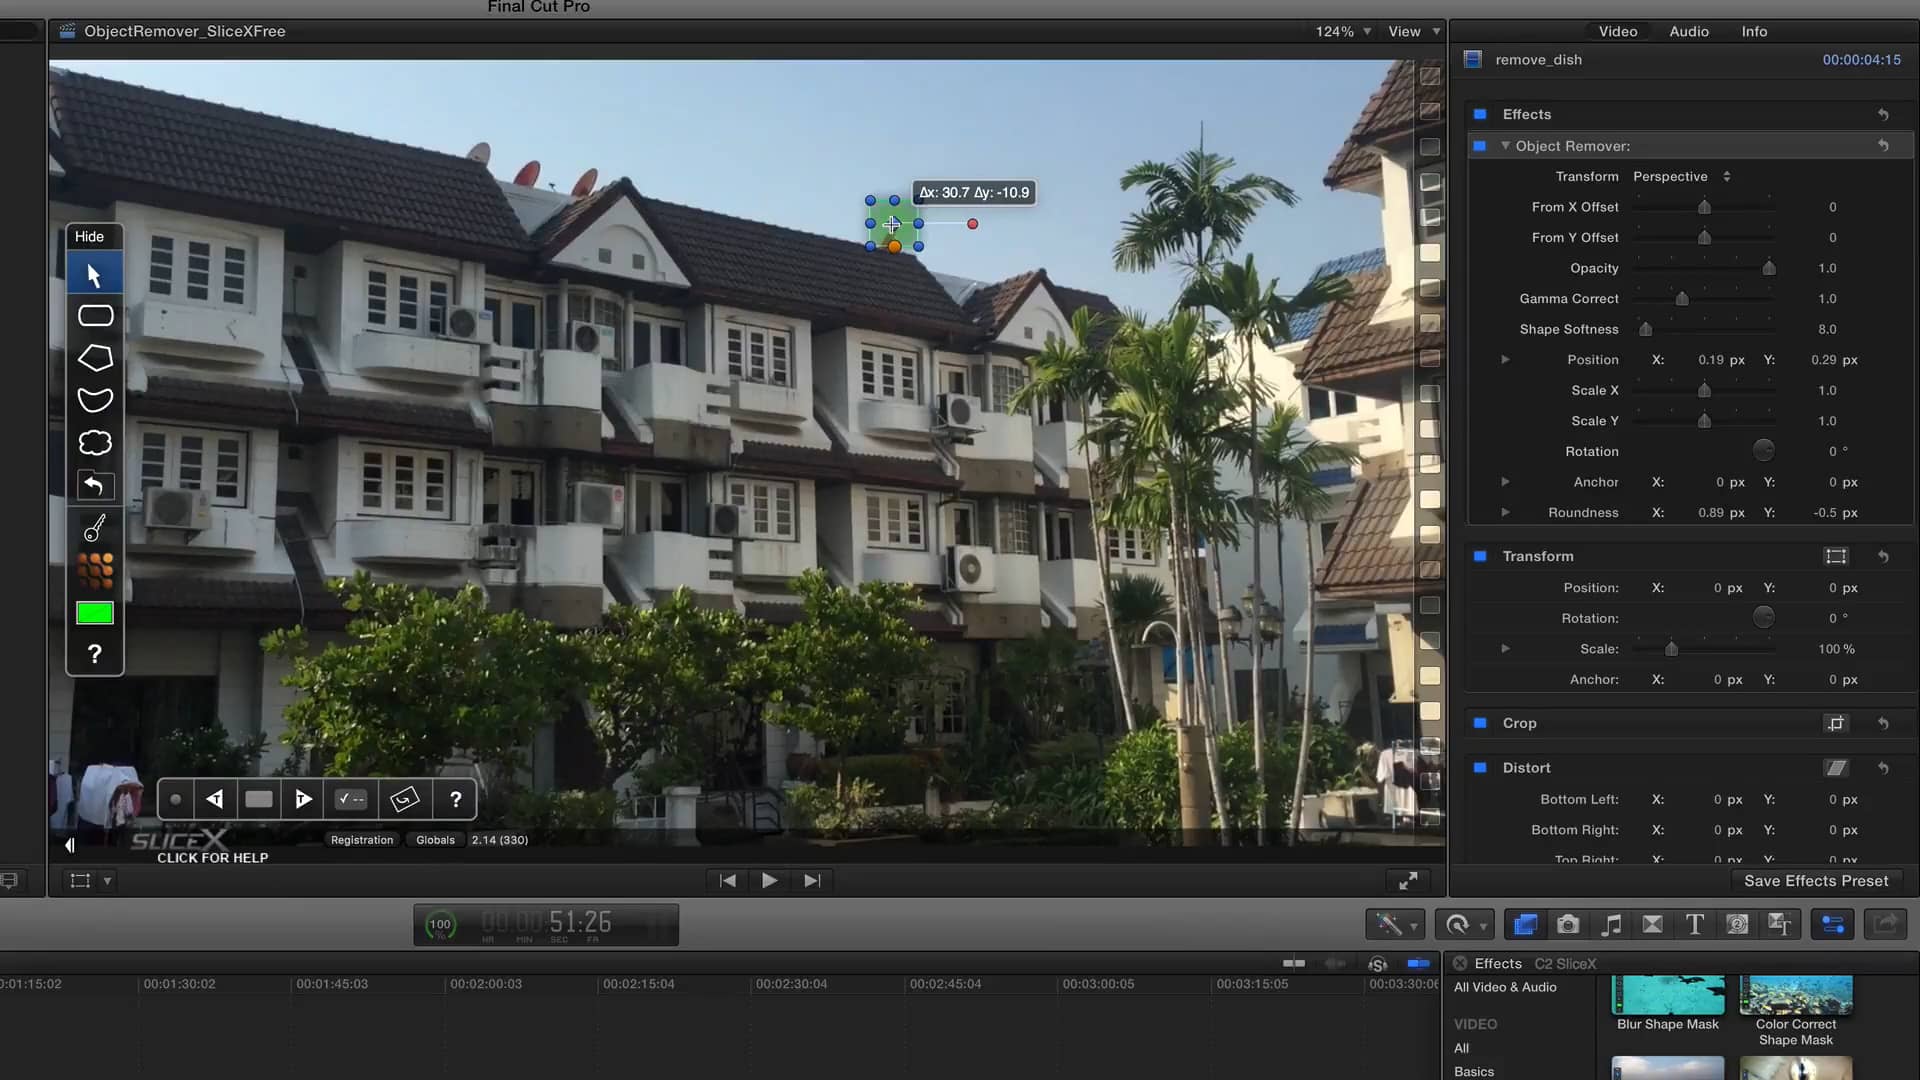The width and height of the screenshot is (1920, 1080).
Task: Open the Transitions browser icon
Action: [1653, 924]
